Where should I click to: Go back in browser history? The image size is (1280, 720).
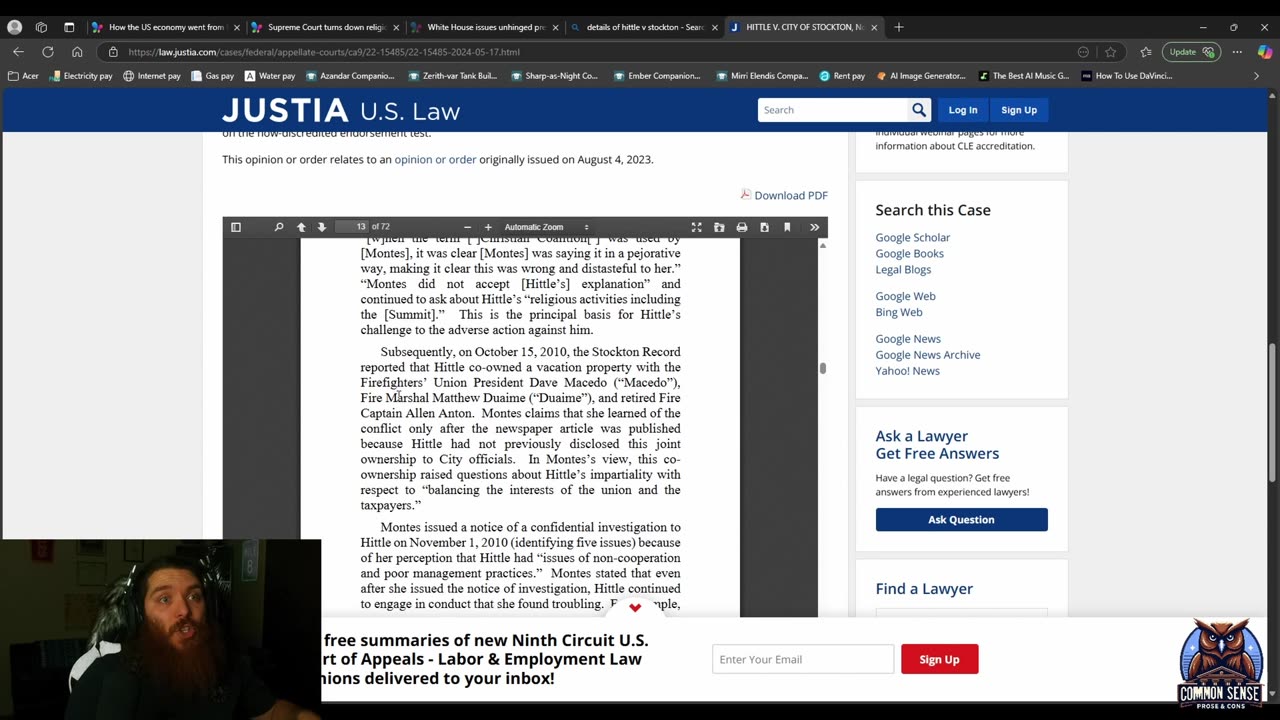18,52
